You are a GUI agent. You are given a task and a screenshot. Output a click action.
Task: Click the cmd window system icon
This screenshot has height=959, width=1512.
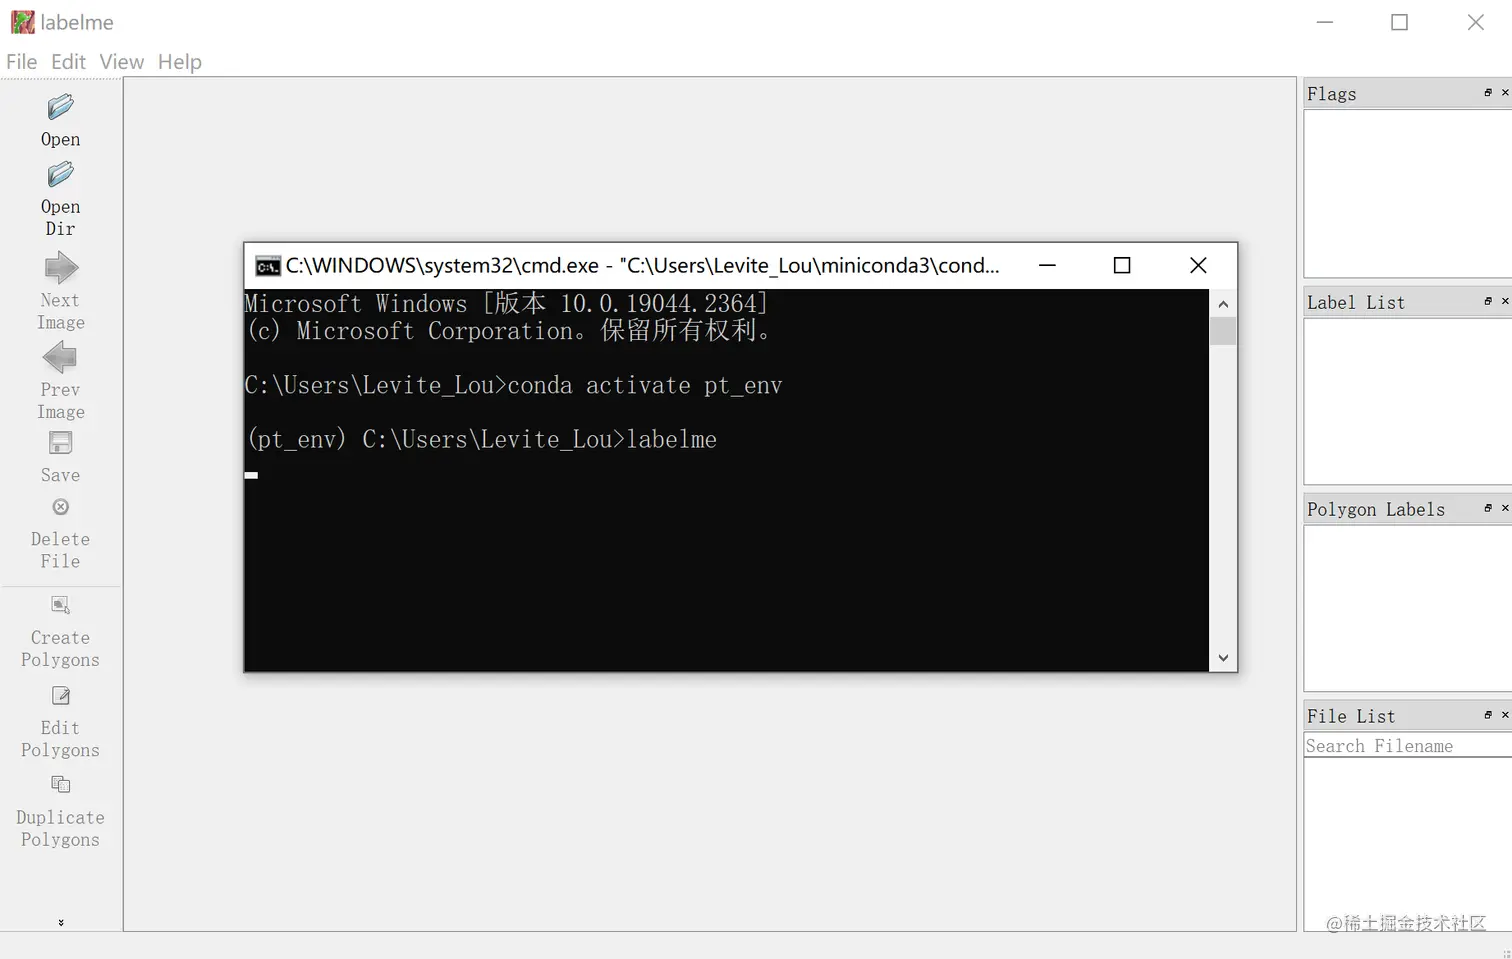268,266
